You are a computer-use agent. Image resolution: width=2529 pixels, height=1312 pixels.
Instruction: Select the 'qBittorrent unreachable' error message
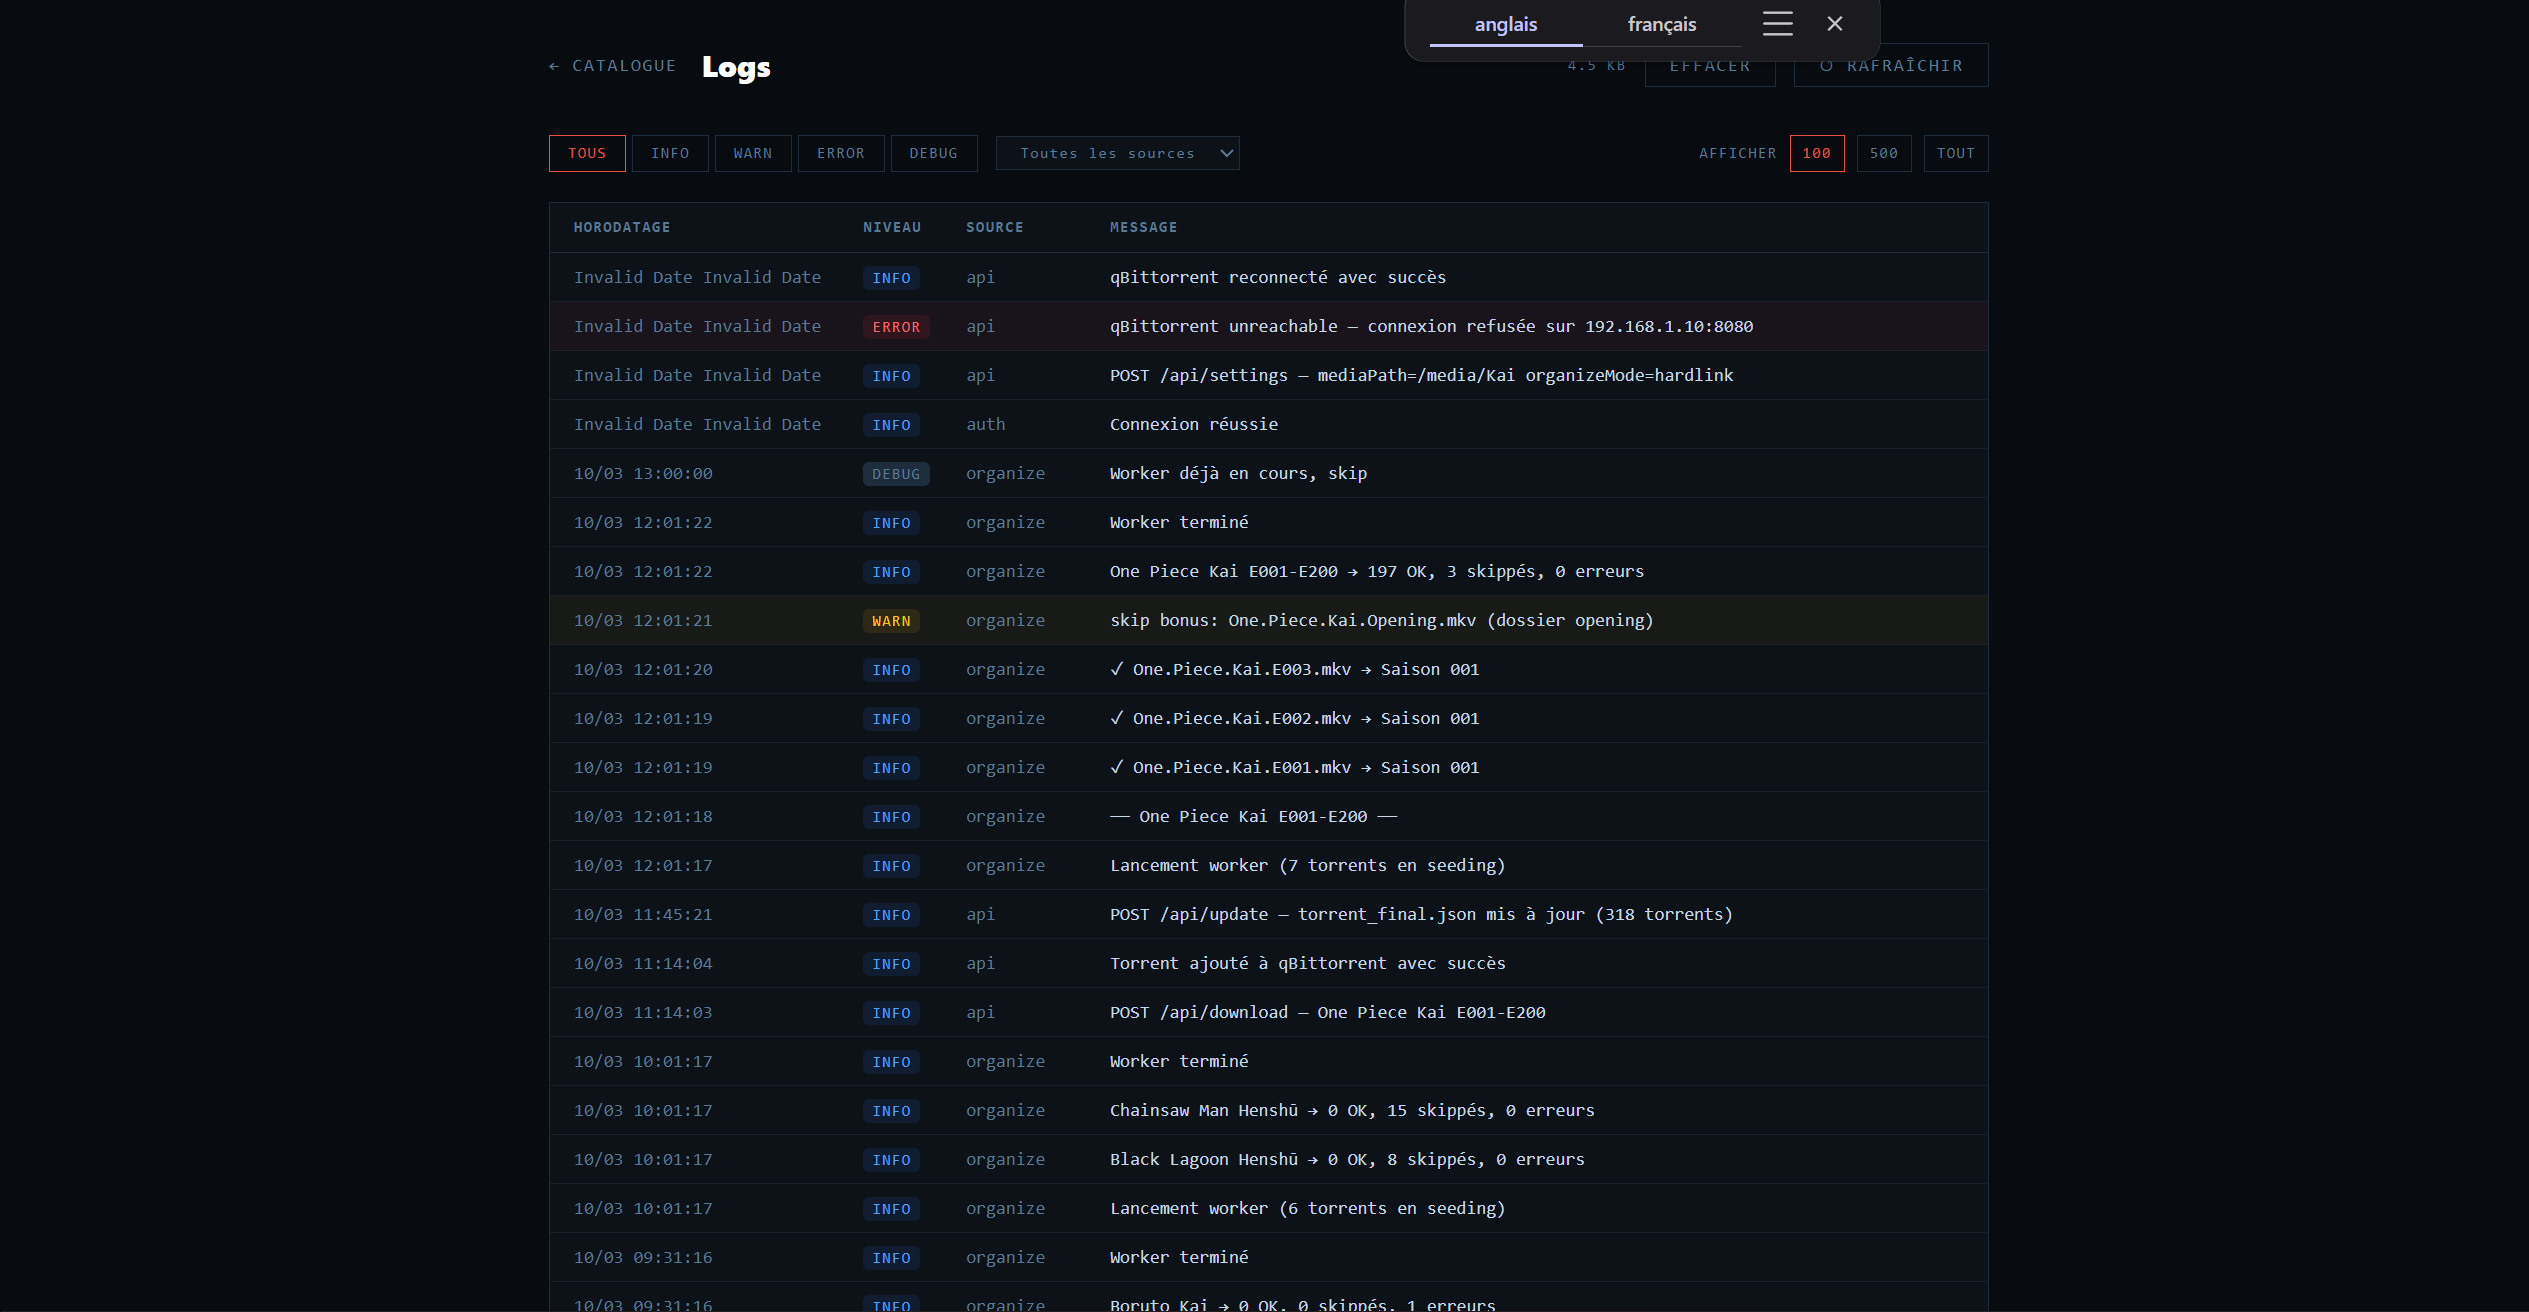1431,326
